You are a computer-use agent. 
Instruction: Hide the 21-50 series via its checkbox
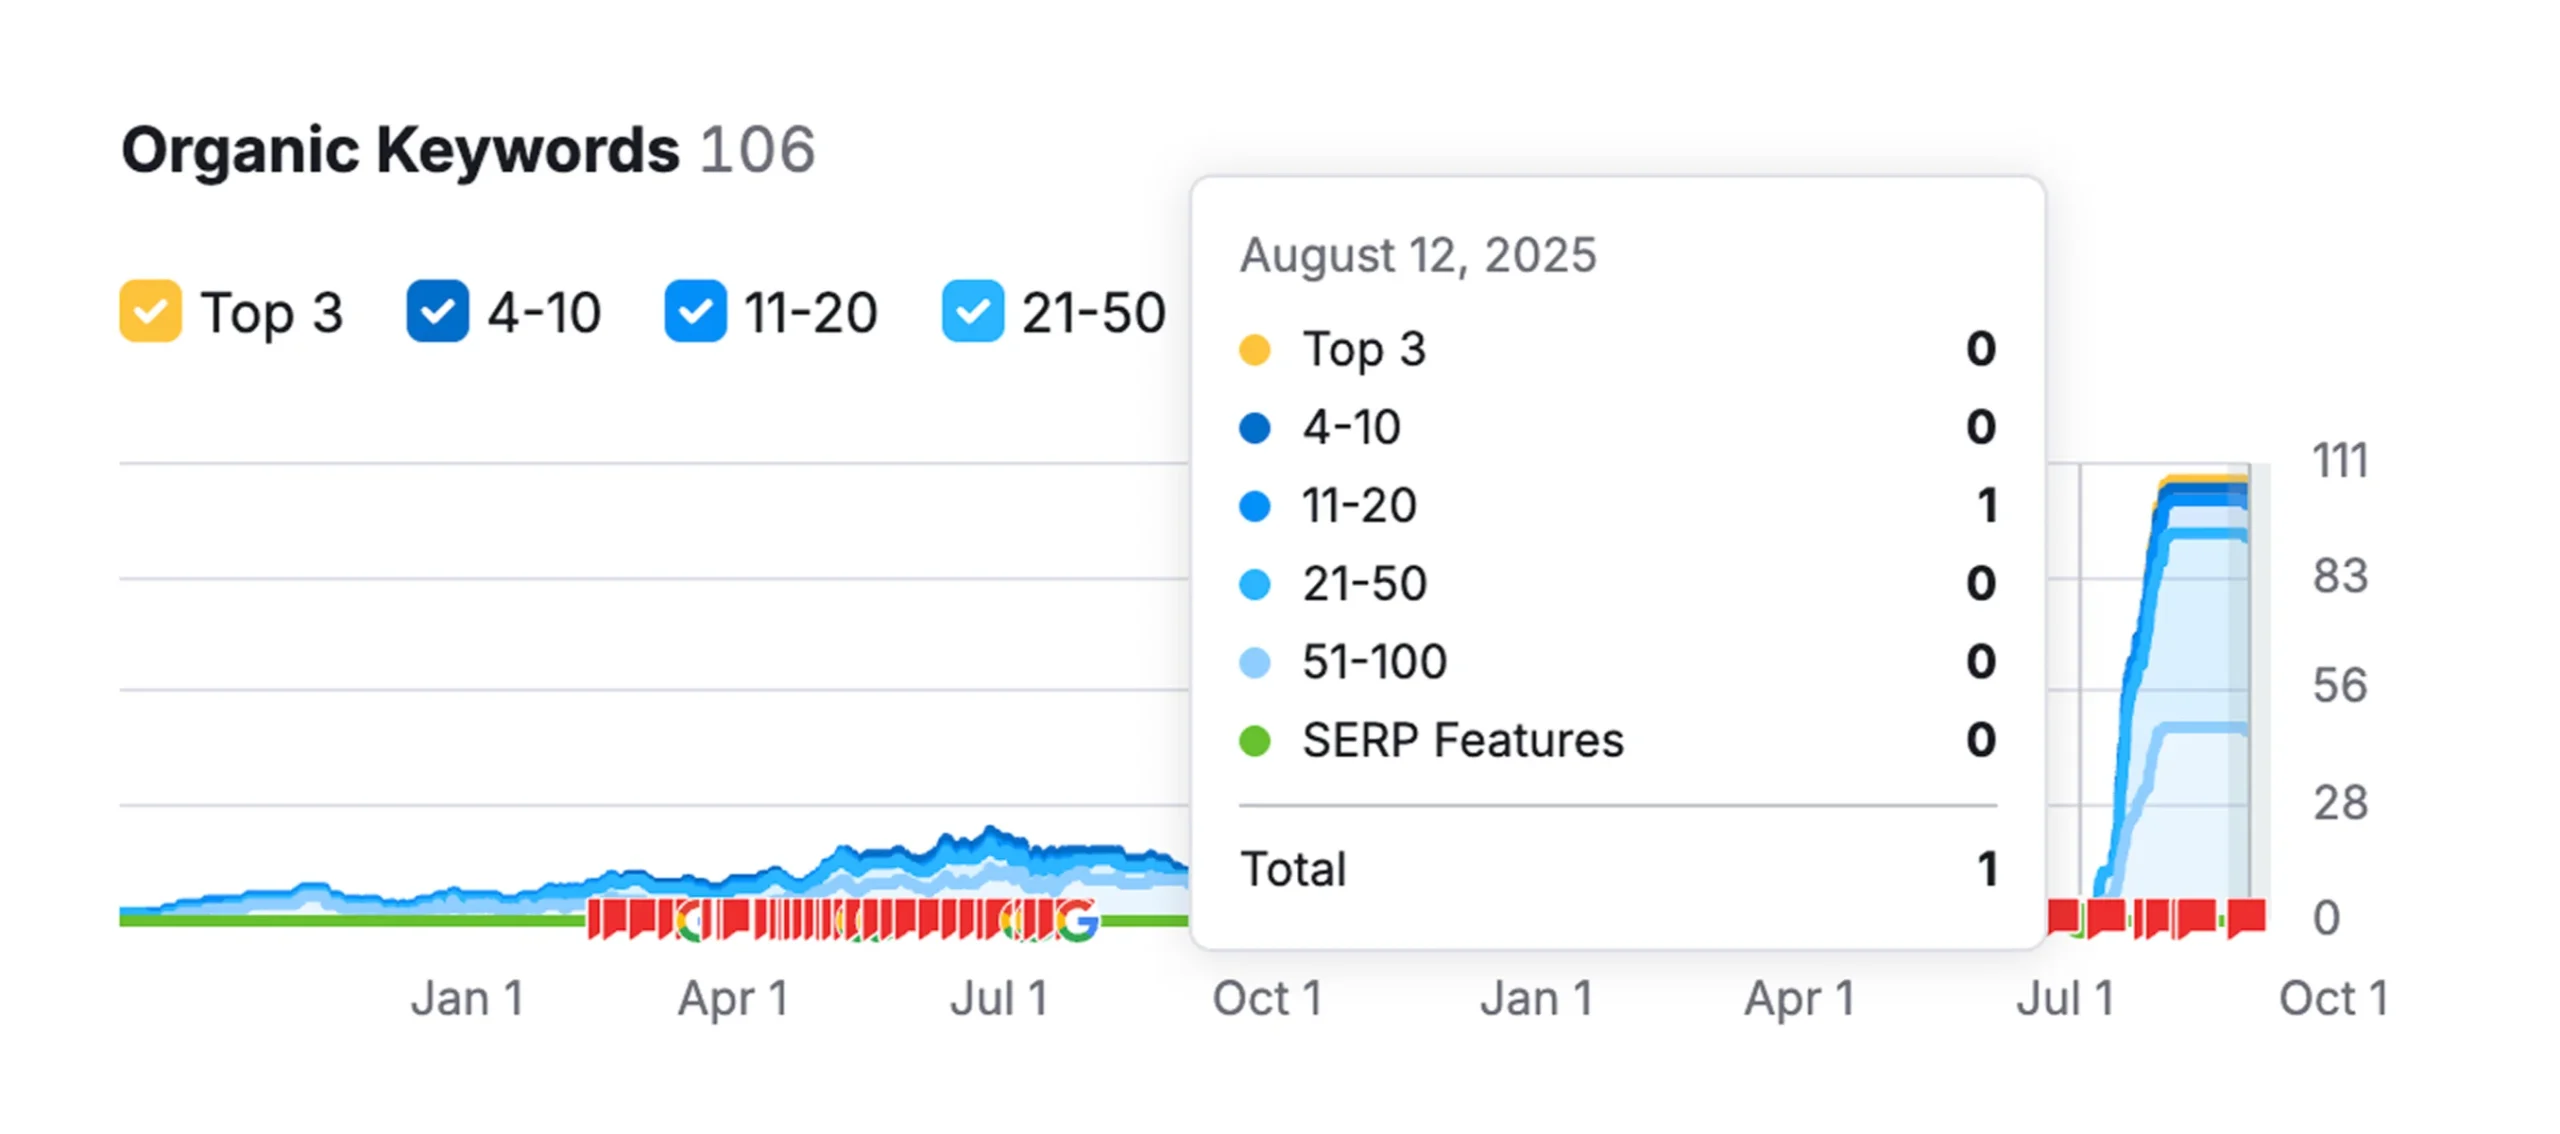pos(972,311)
